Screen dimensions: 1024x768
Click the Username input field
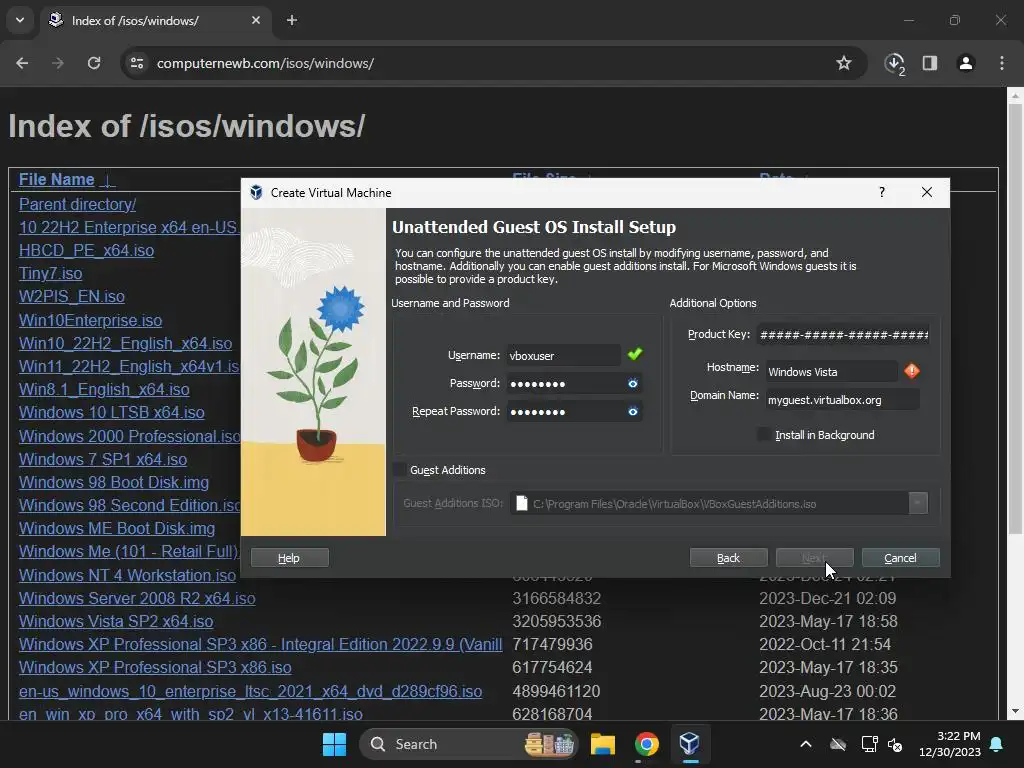click(x=564, y=355)
